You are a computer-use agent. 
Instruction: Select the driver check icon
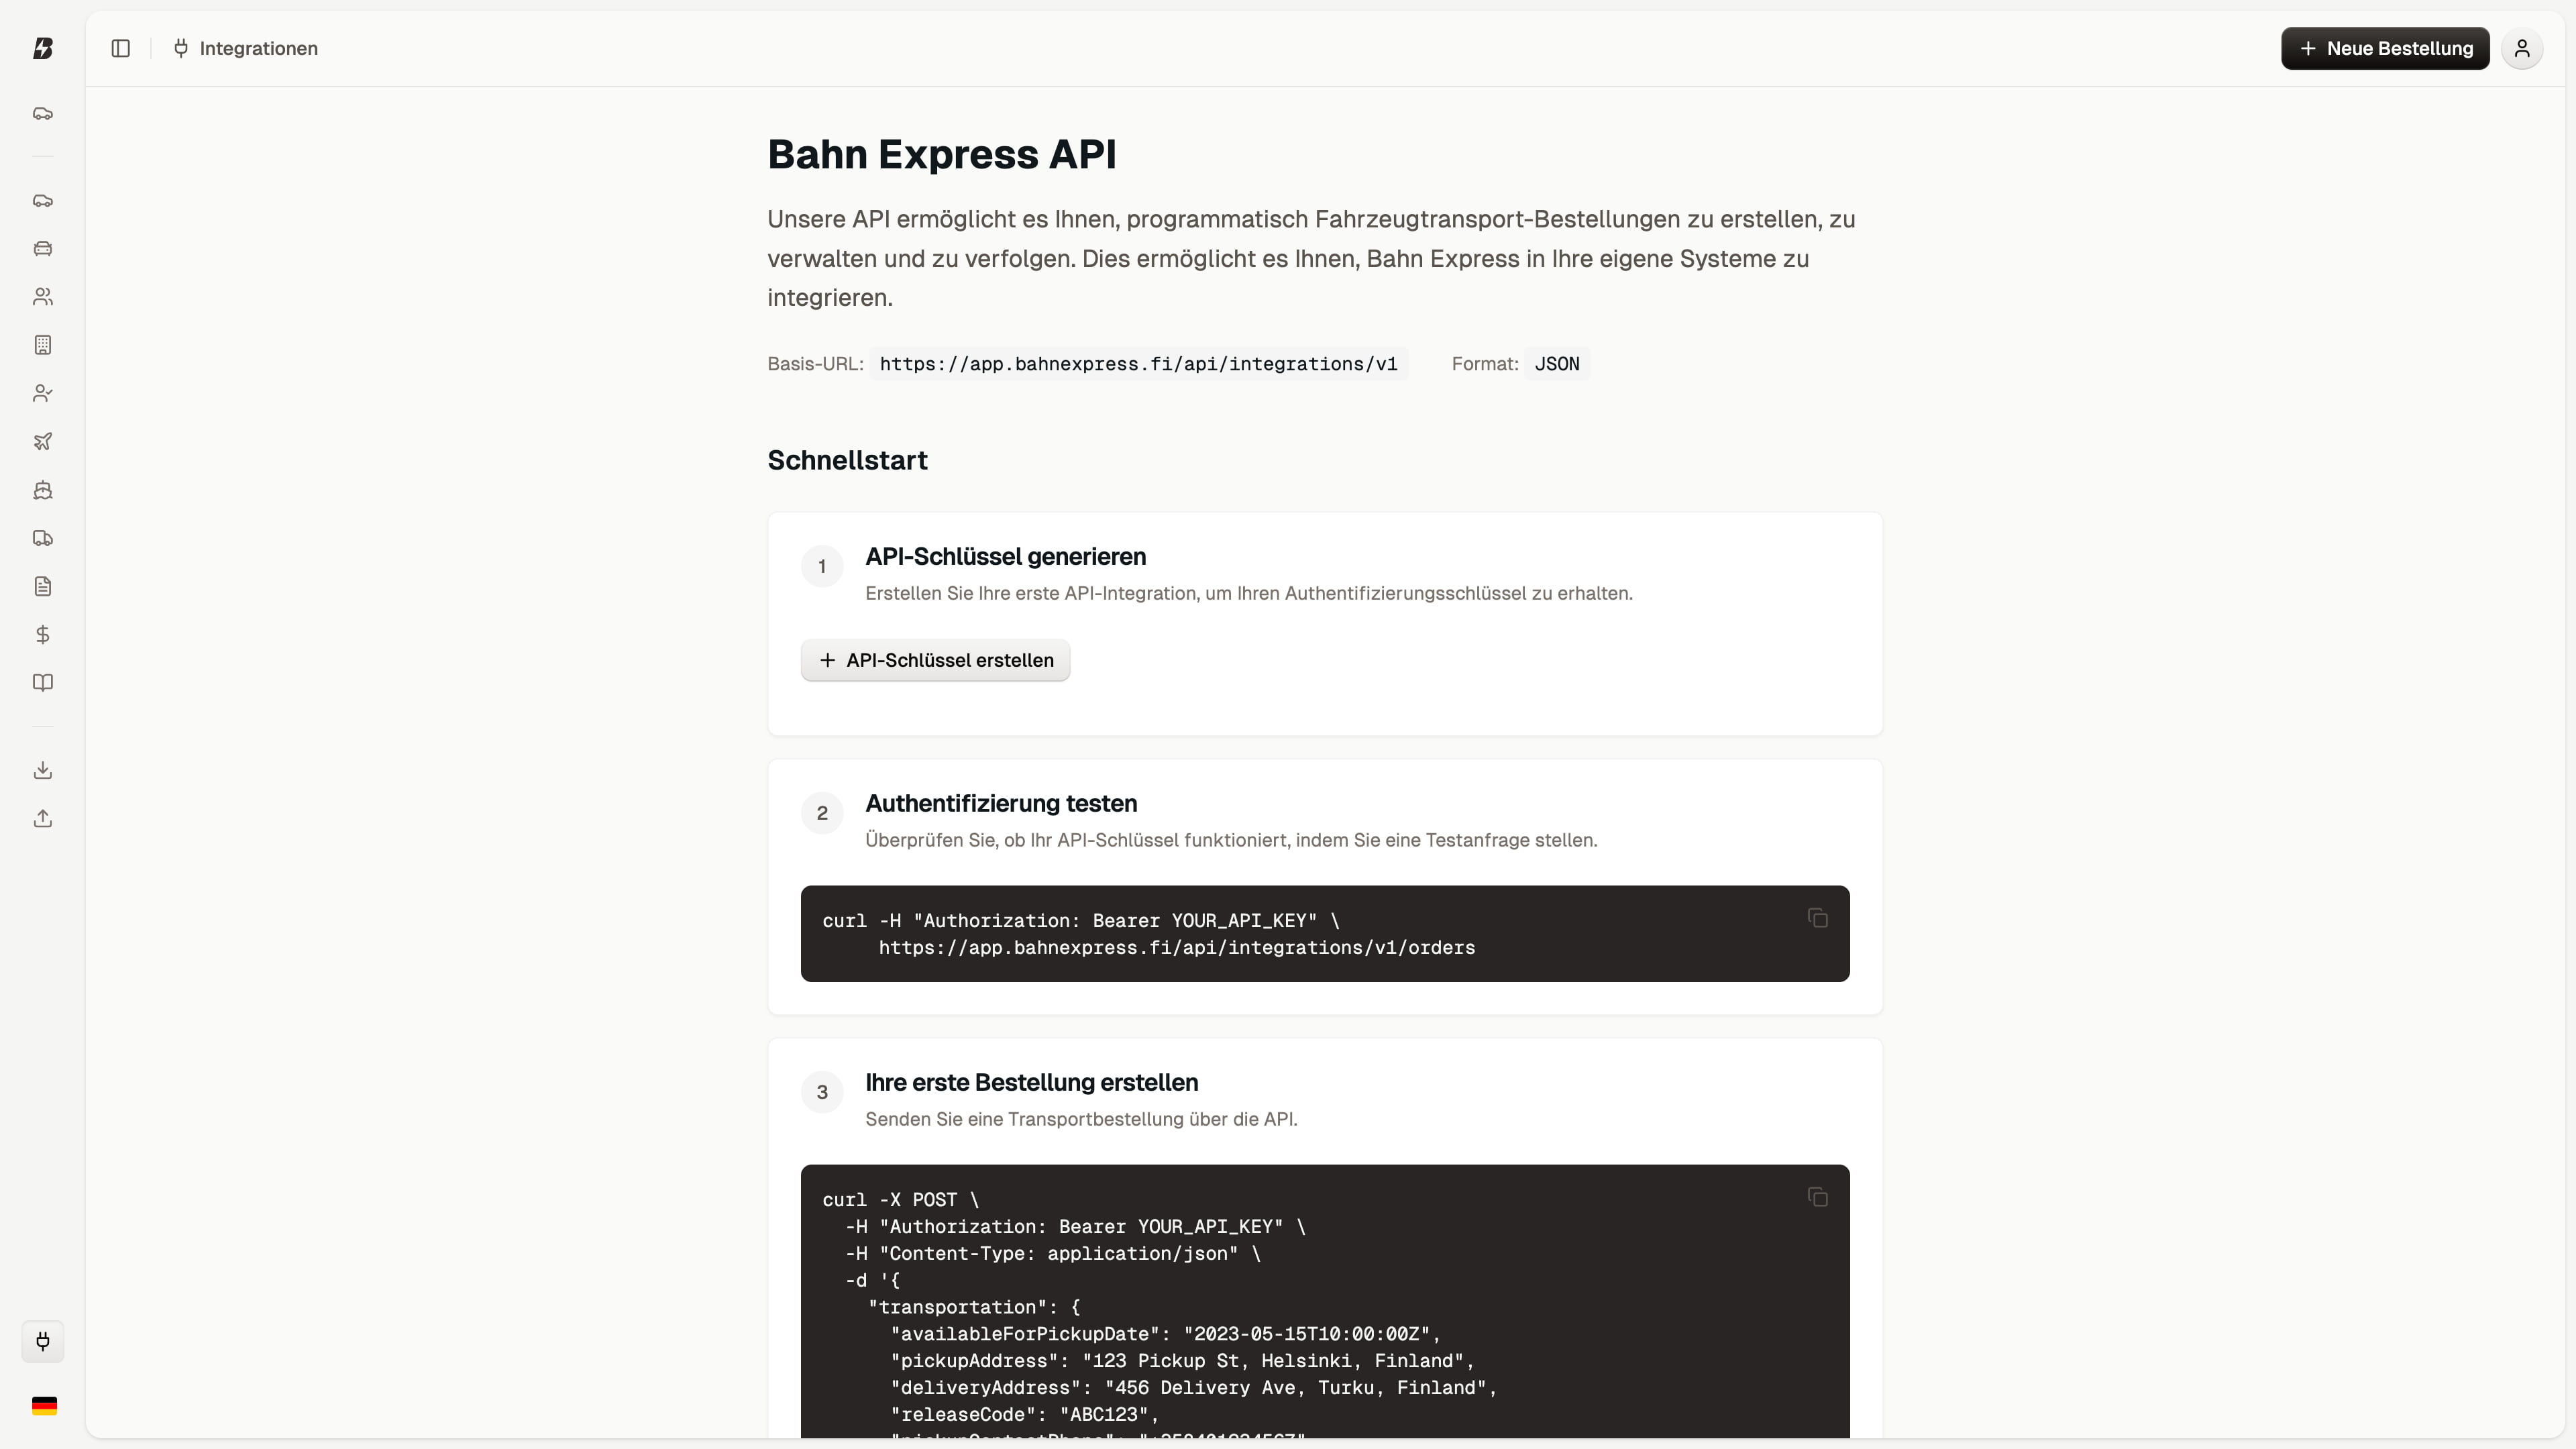tap(43, 392)
